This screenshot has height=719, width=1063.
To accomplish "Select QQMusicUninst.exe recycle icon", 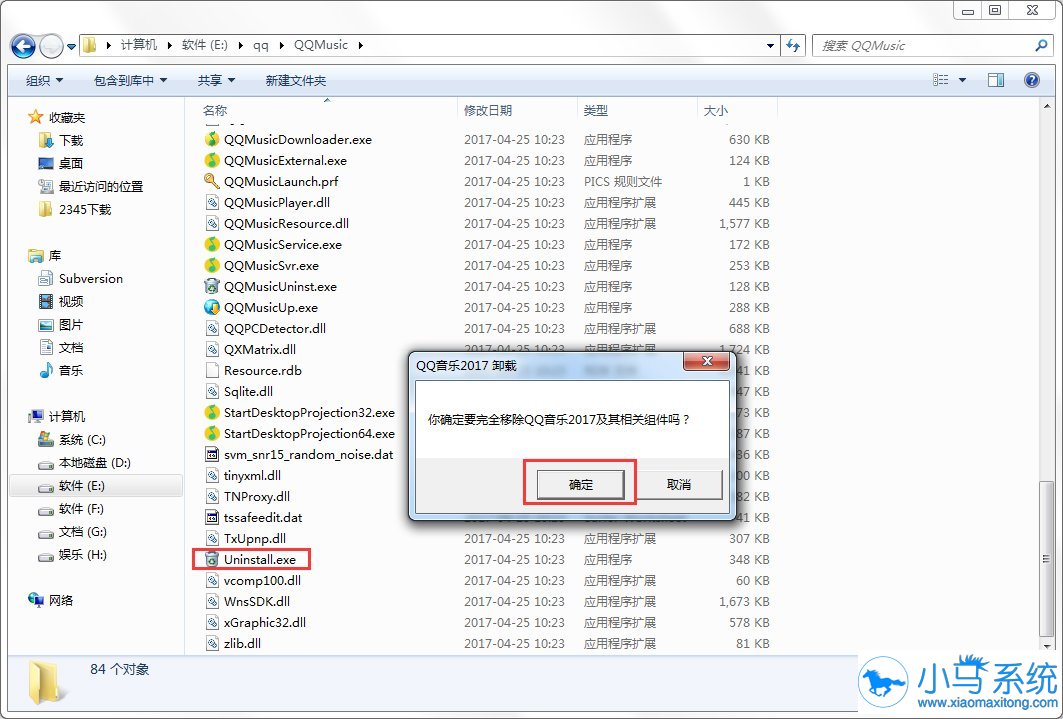I will click(212, 287).
